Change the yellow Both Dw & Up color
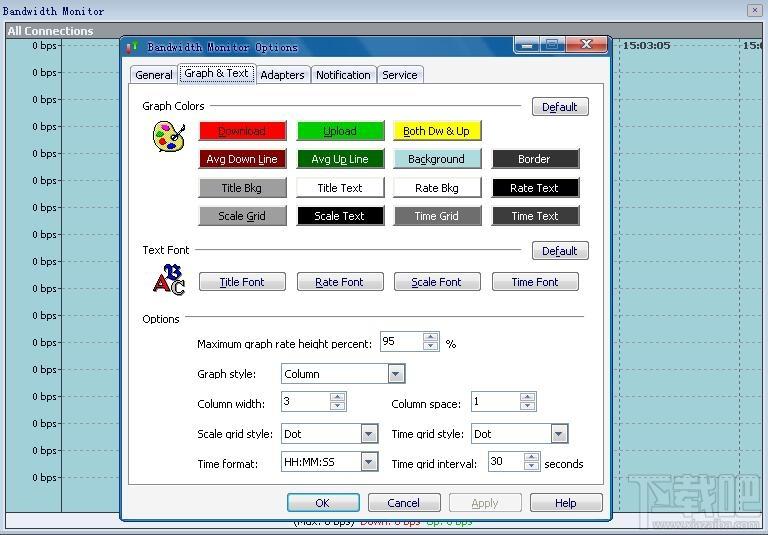768x535 pixels. (x=436, y=131)
